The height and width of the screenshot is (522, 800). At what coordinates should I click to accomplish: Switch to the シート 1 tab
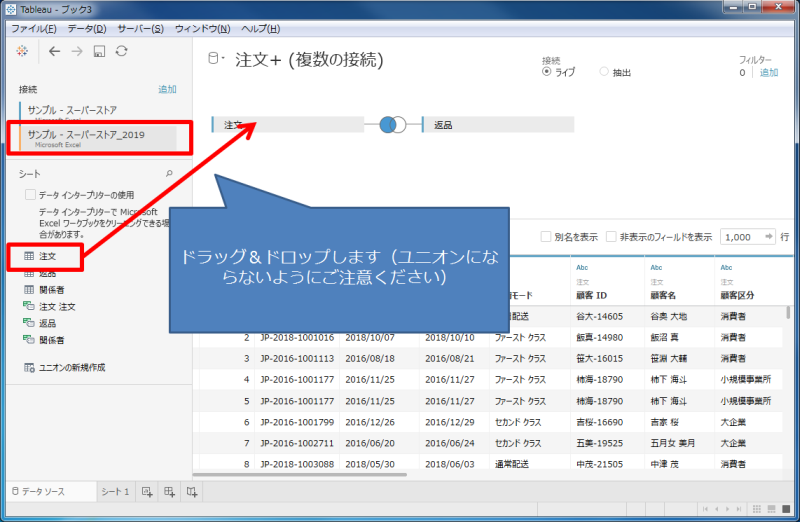[115, 491]
